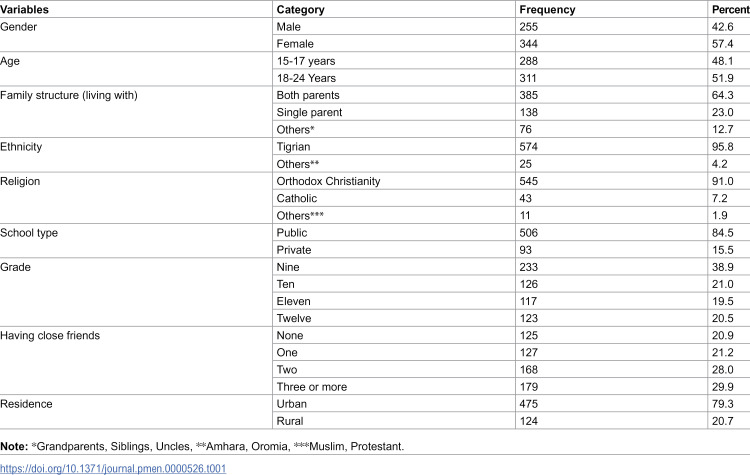
Task: Click the Single parent category cell
Action: (309, 112)
